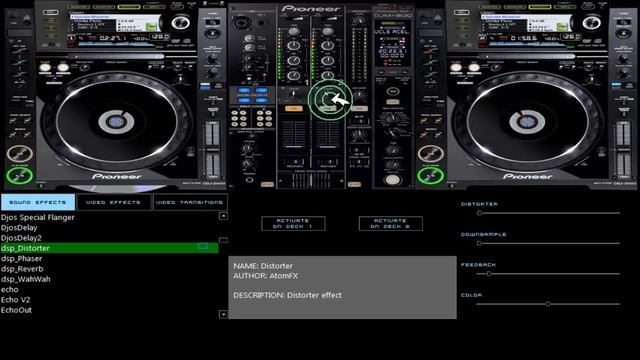
Task: Select DjosDelay in effects list
Action: pyautogui.click(x=19, y=227)
